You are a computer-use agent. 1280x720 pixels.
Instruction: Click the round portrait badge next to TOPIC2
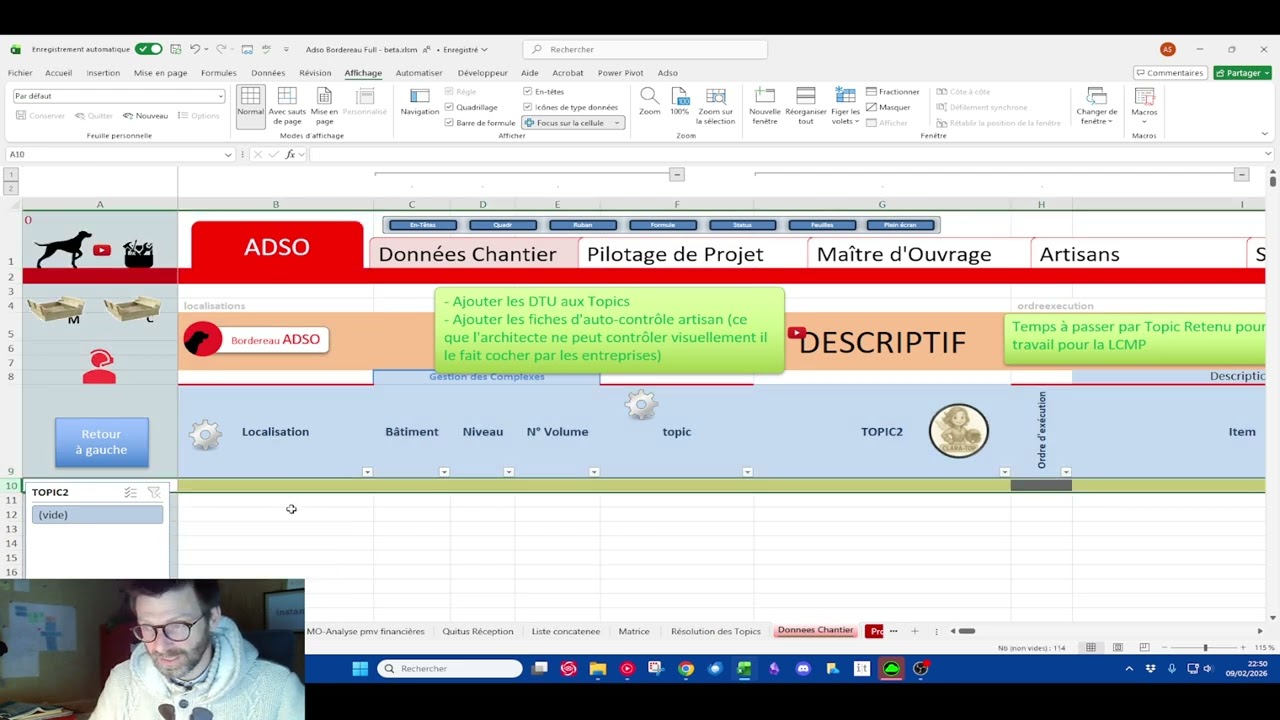[x=958, y=431]
